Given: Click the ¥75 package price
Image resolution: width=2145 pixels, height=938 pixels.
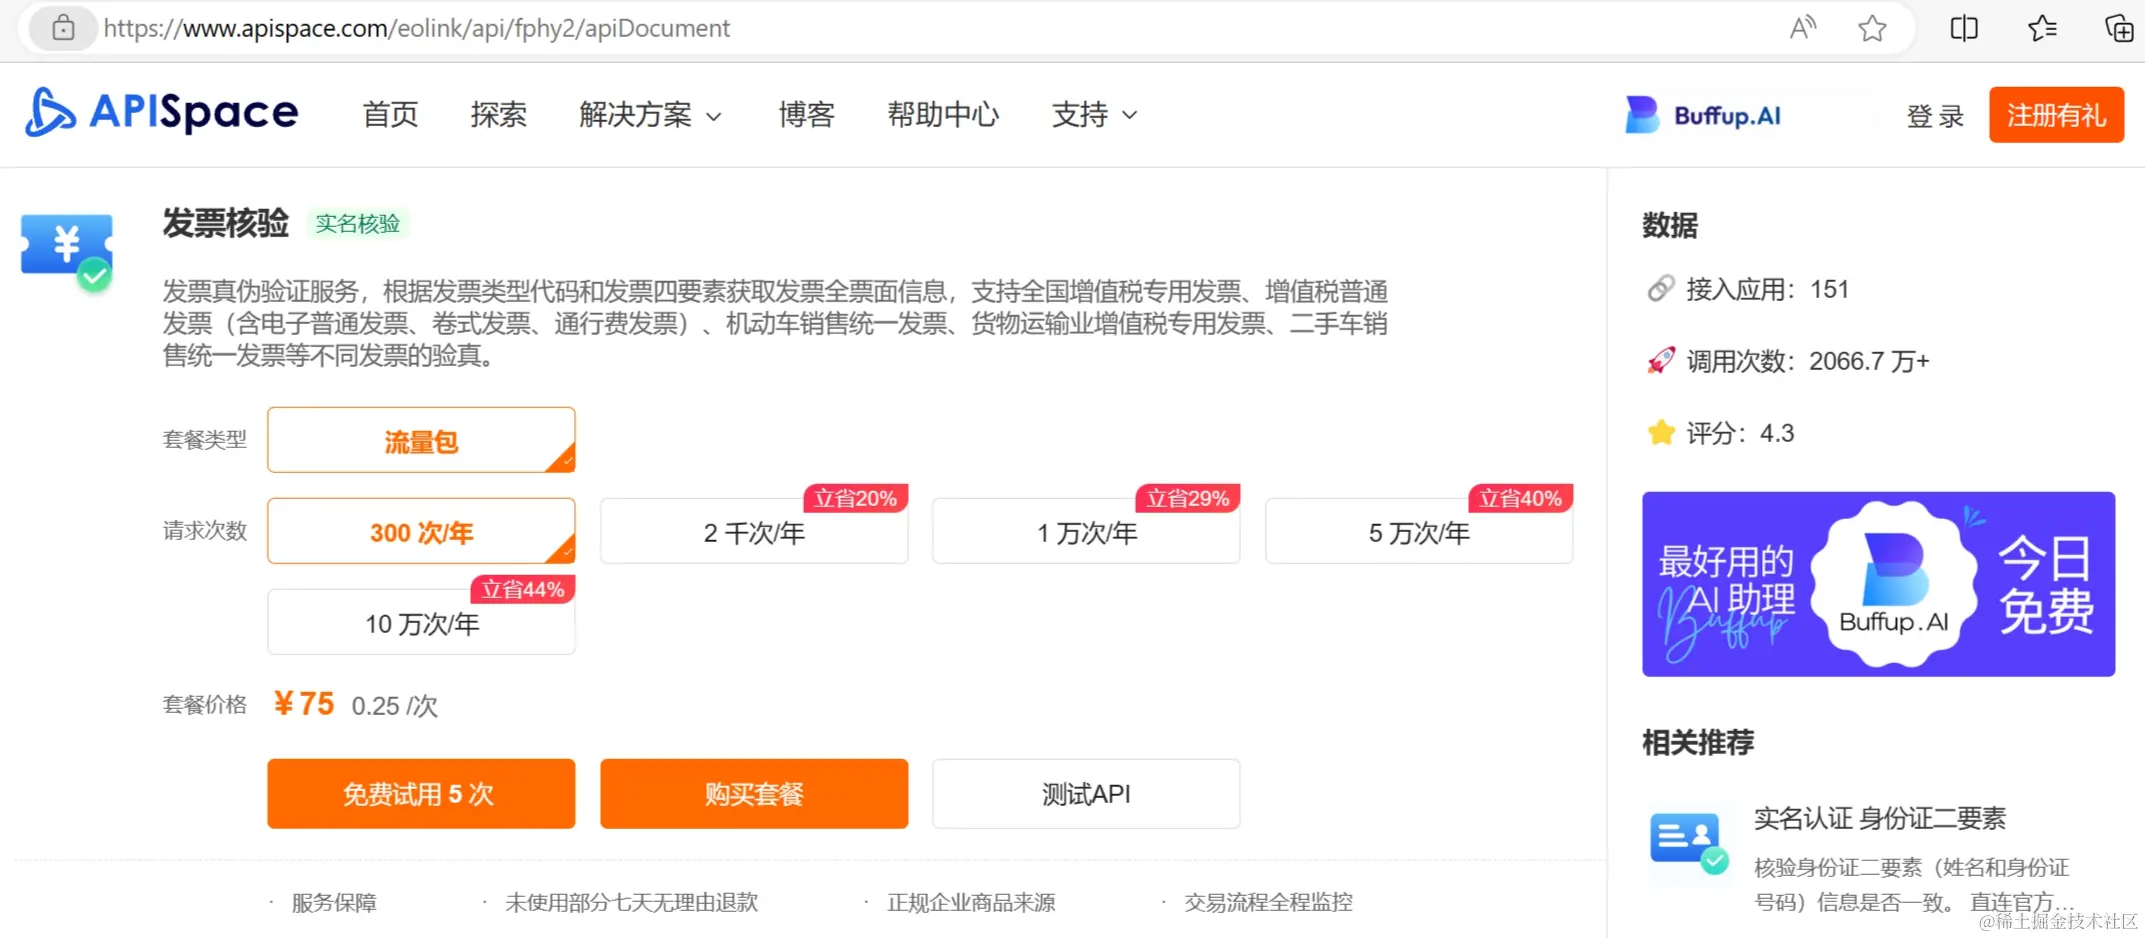Looking at the screenshot, I should coord(304,704).
